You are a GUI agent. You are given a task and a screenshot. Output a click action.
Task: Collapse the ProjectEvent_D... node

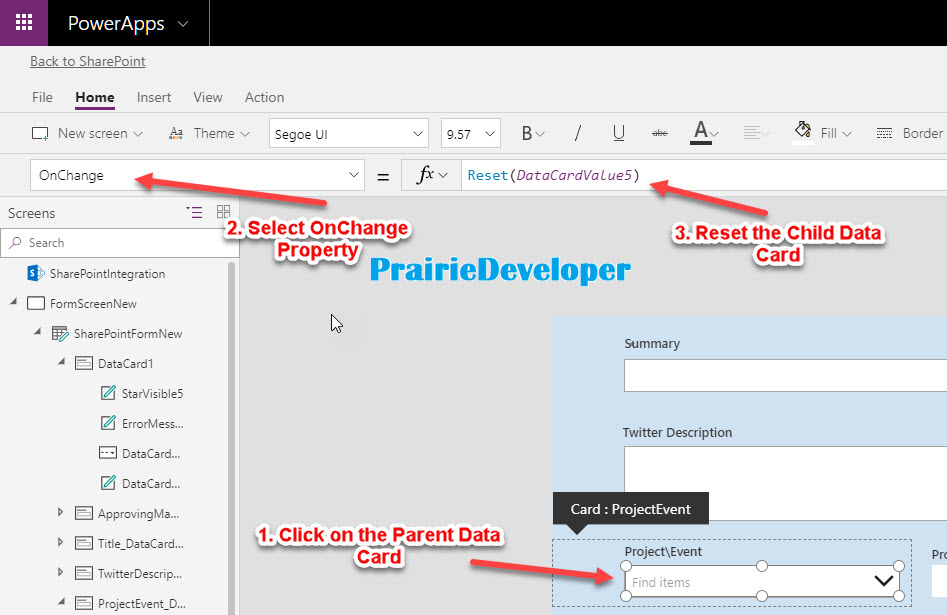61,601
